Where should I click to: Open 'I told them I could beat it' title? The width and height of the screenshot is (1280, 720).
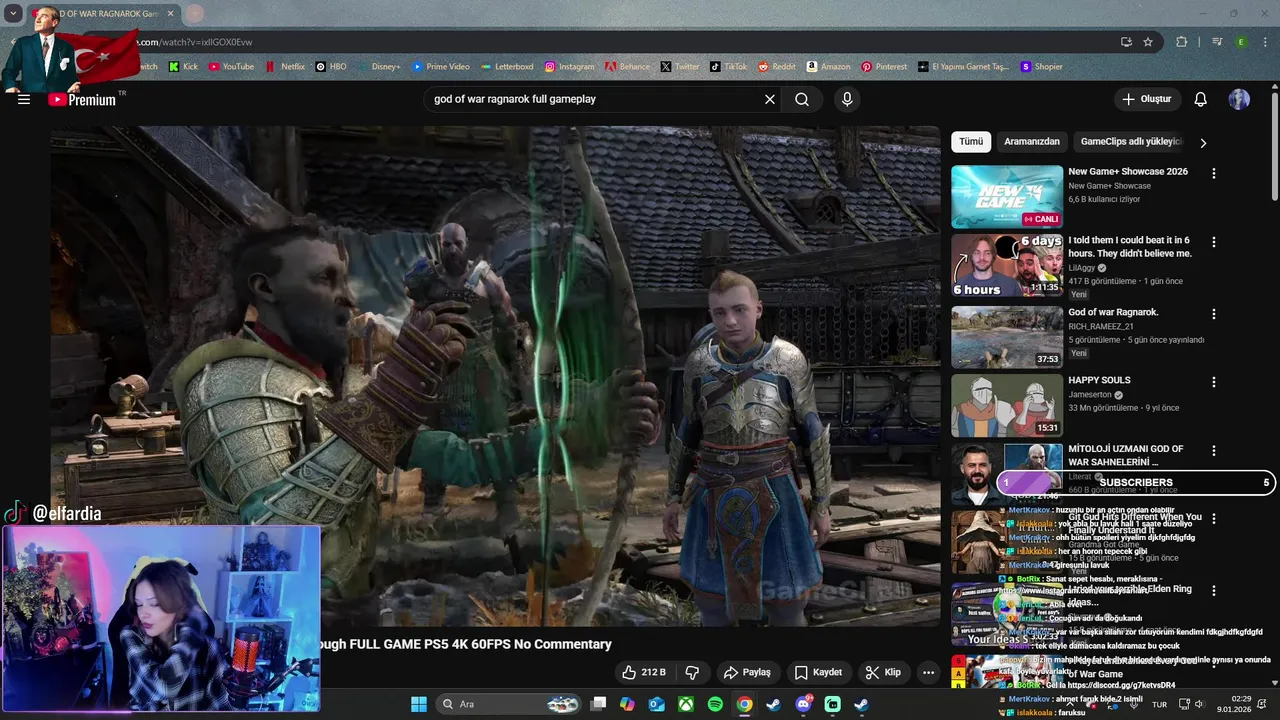point(1130,247)
